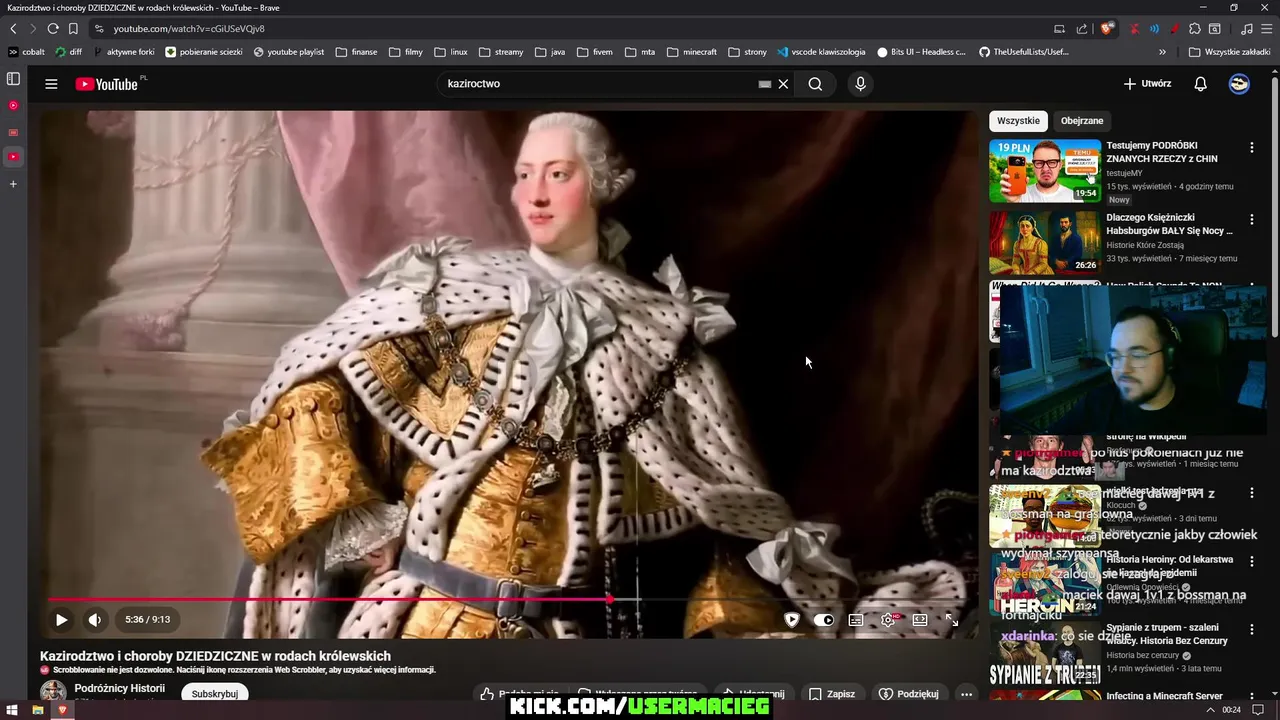Open Brave main menu hamburger
Image resolution: width=1280 pixels, height=720 pixels.
click(1266, 29)
